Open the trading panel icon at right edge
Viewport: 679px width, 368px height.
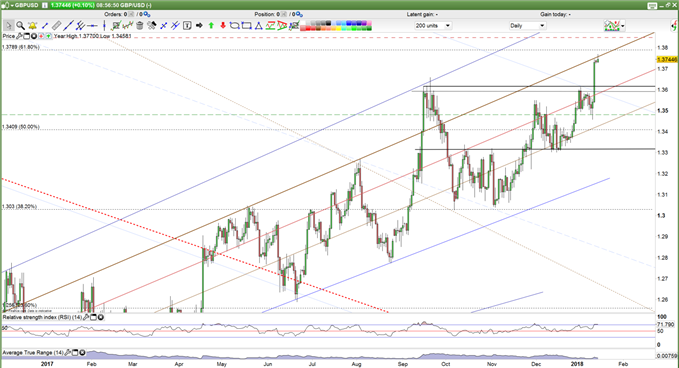coord(674,26)
